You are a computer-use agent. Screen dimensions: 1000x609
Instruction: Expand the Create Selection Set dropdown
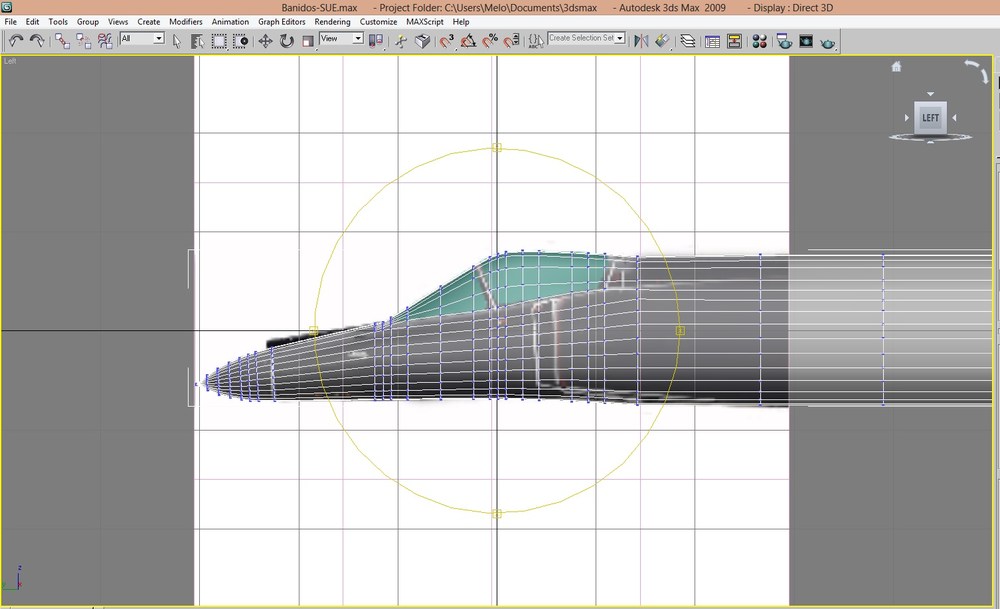coord(619,38)
